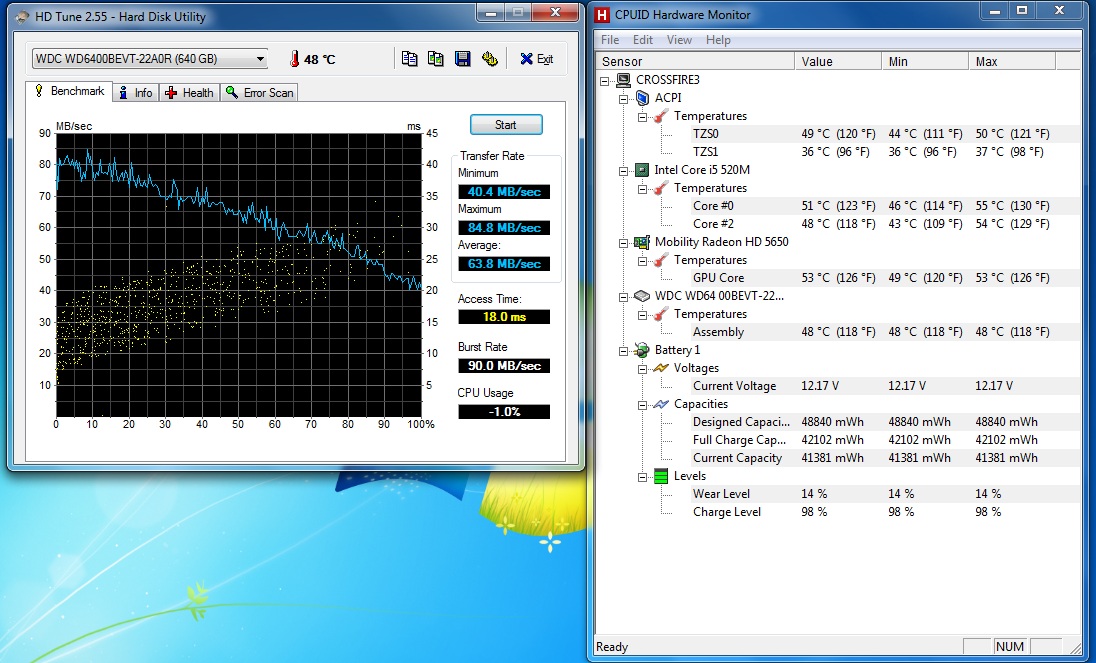Click the NUM status bar indicator
The height and width of the screenshot is (663, 1096).
click(x=1009, y=647)
